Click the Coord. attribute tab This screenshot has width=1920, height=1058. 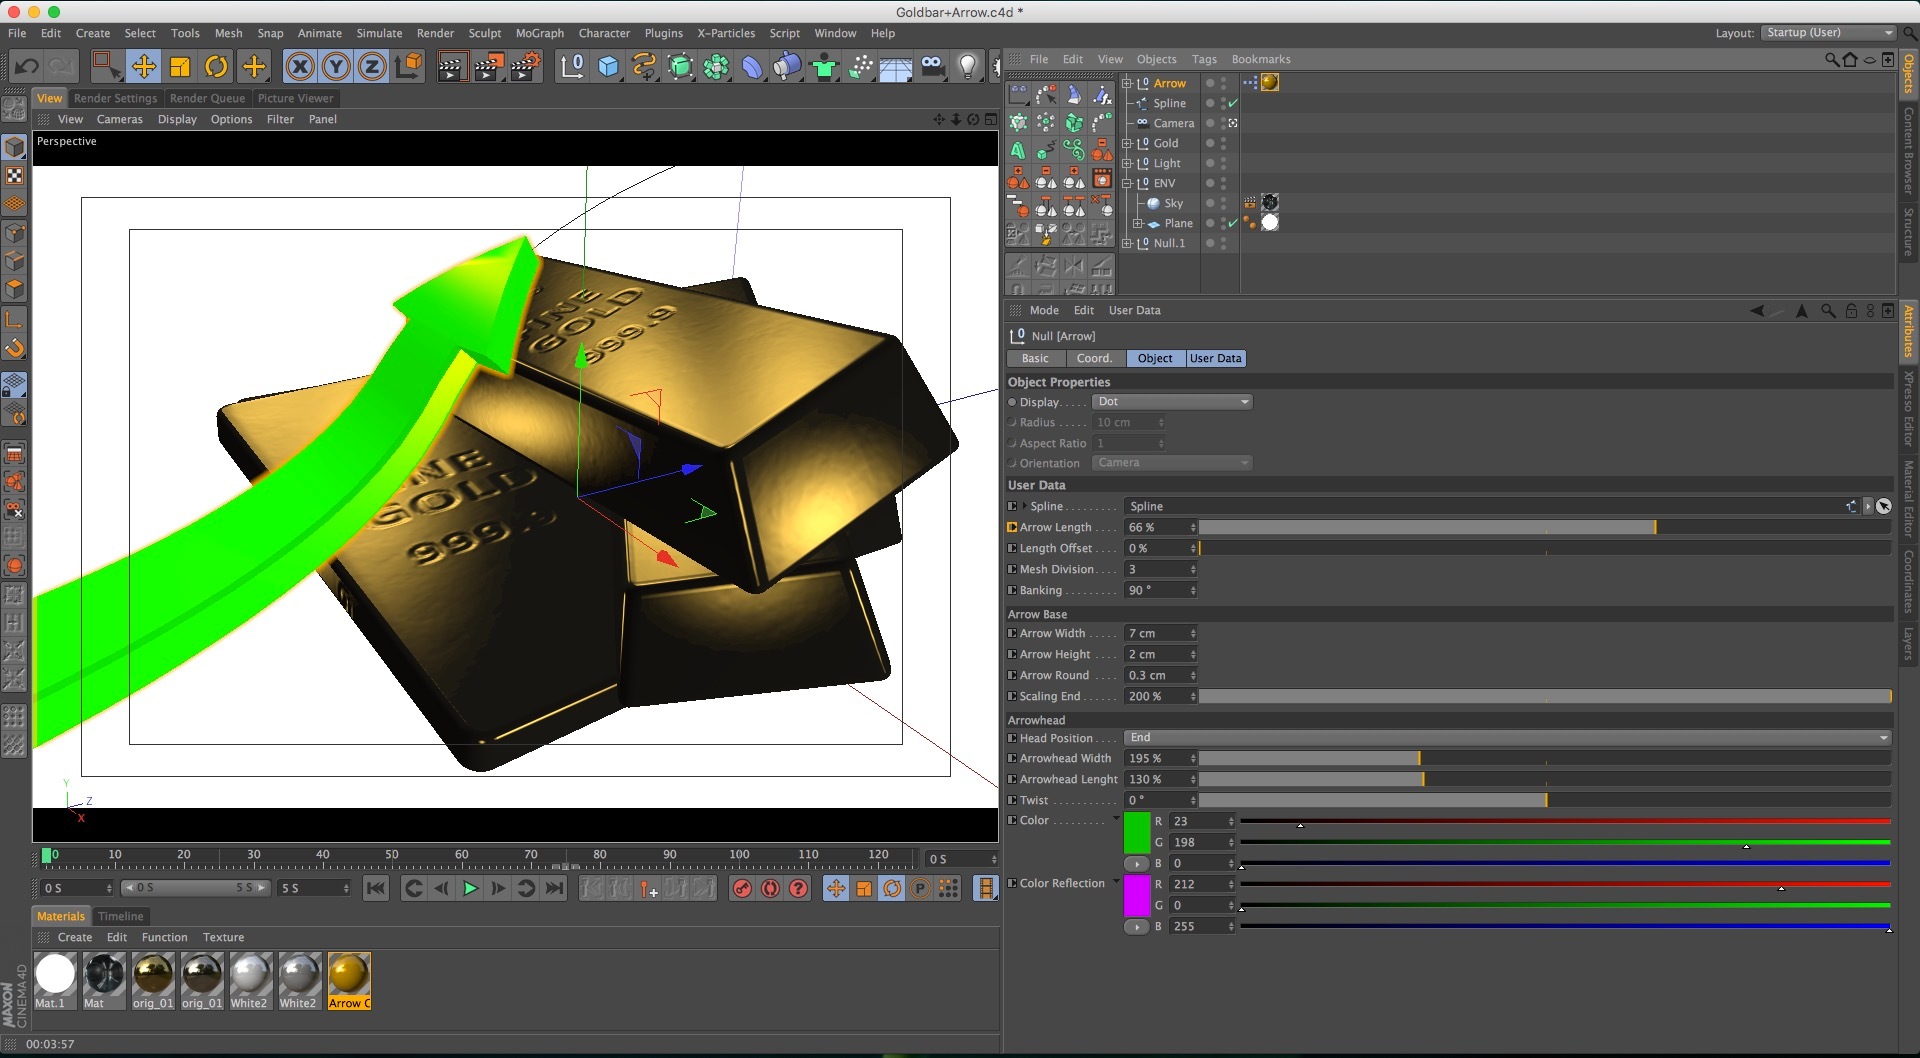pyautogui.click(x=1094, y=358)
